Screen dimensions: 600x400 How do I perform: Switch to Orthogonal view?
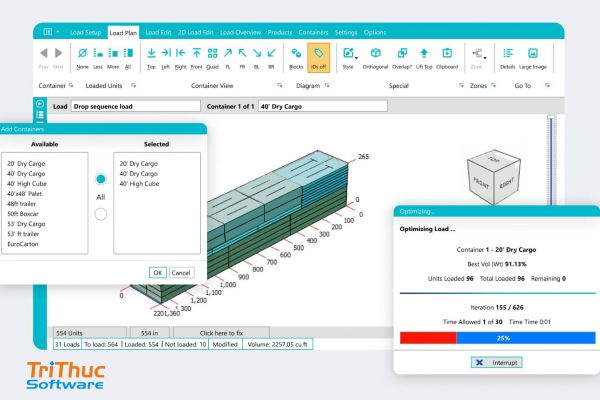click(375, 56)
